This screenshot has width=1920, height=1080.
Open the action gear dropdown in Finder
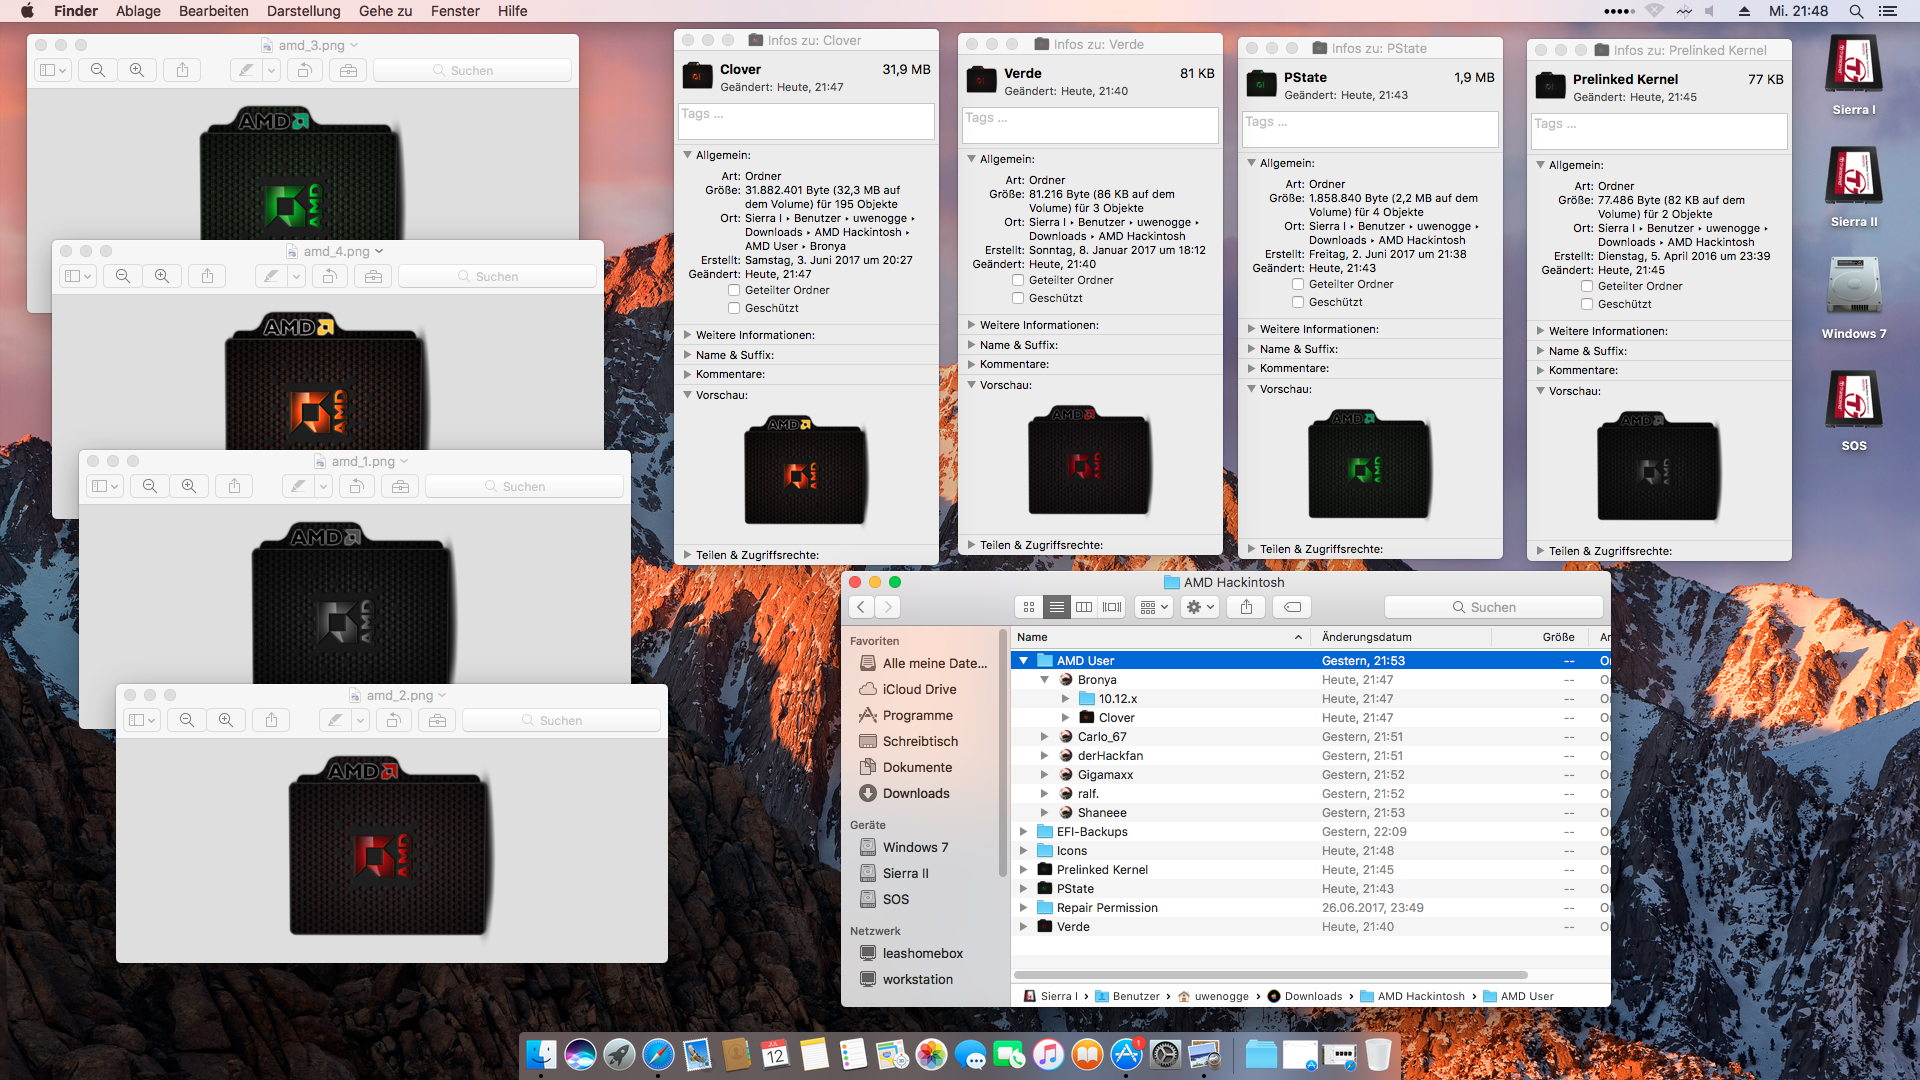(x=1198, y=607)
